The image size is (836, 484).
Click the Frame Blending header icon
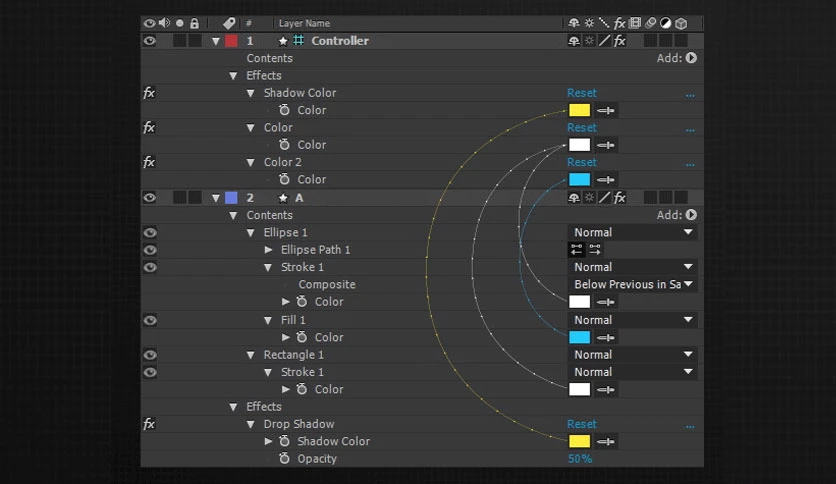(x=635, y=23)
